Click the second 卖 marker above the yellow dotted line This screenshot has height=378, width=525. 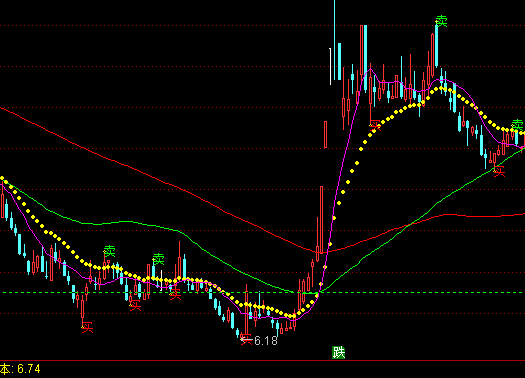click(158, 259)
